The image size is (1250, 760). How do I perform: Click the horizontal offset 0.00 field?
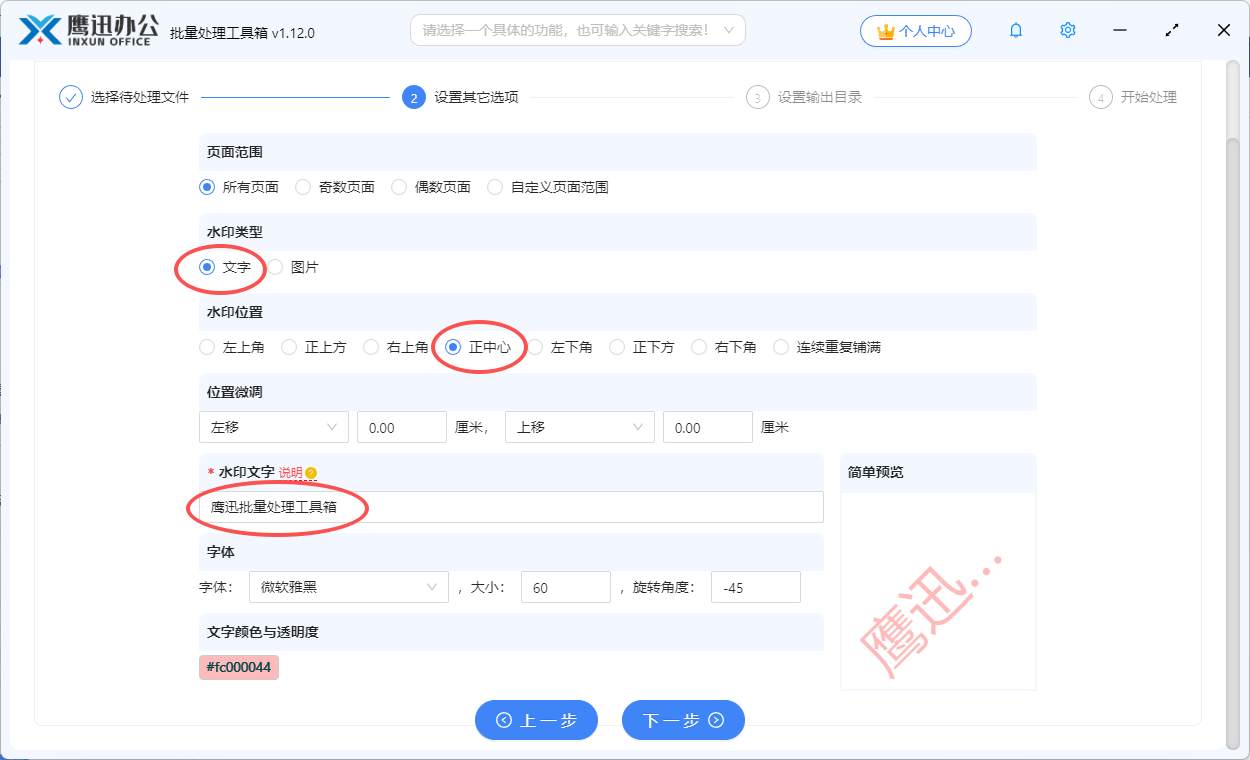(x=402, y=427)
